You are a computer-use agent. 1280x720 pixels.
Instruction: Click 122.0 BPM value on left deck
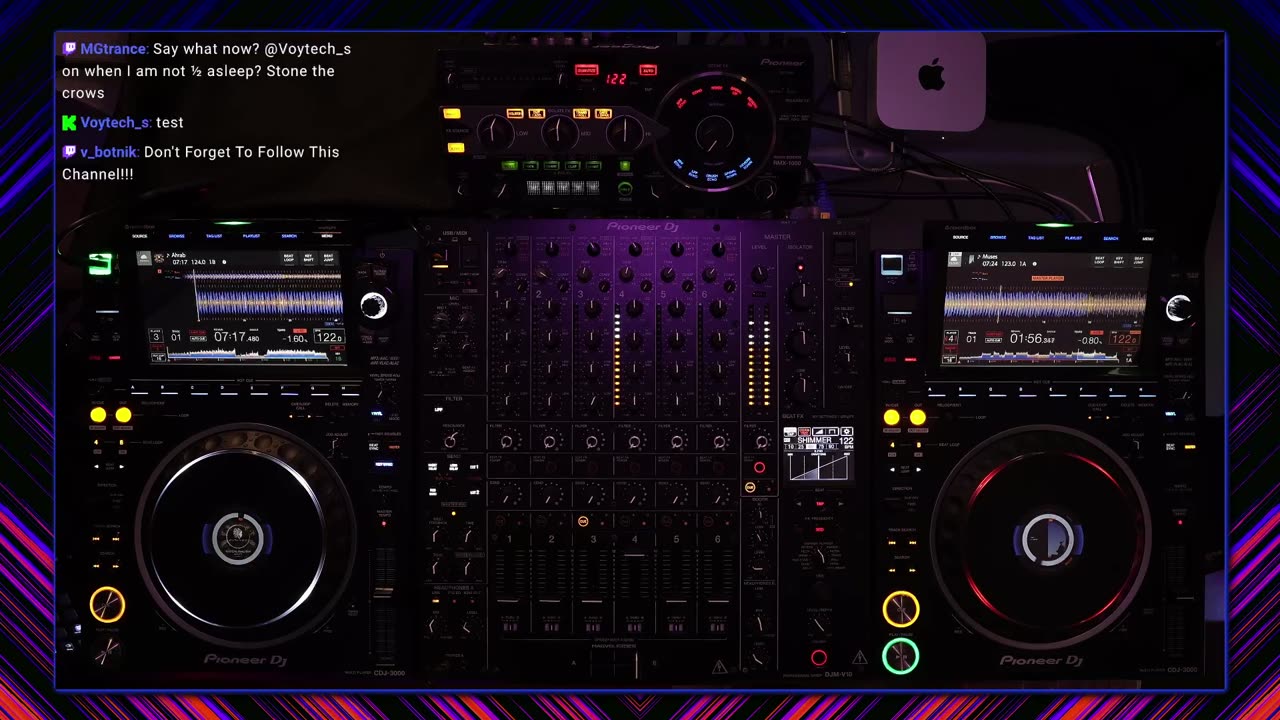click(x=328, y=337)
